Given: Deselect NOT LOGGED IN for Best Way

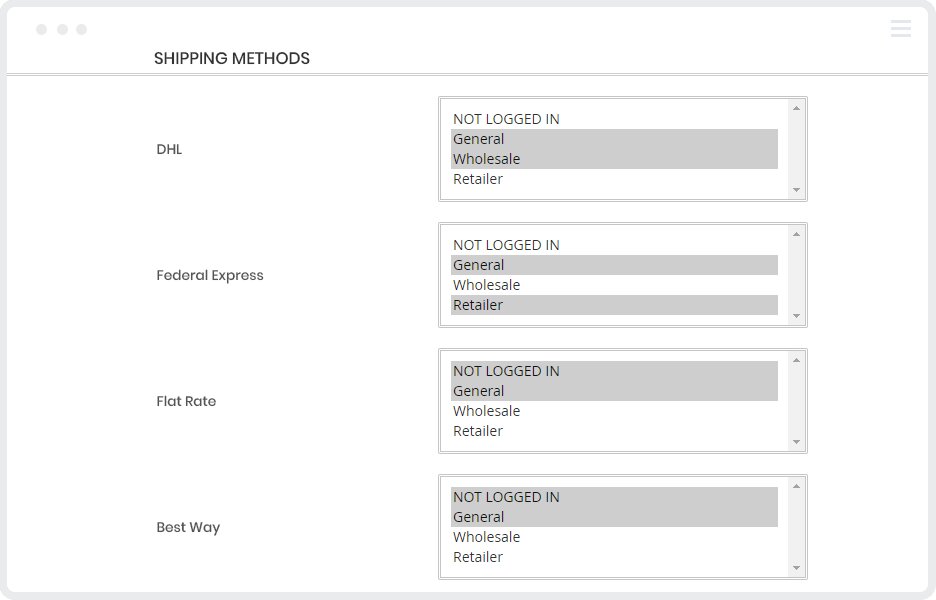Looking at the screenshot, I should point(506,497).
